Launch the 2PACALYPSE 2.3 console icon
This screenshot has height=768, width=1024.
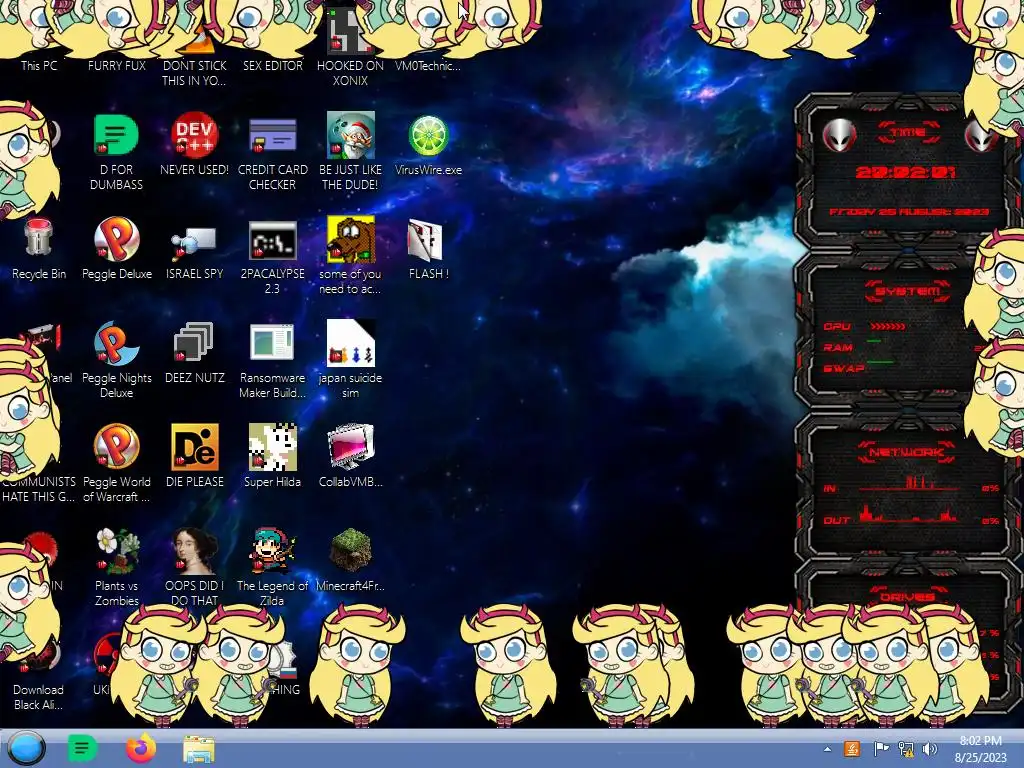(x=272, y=240)
